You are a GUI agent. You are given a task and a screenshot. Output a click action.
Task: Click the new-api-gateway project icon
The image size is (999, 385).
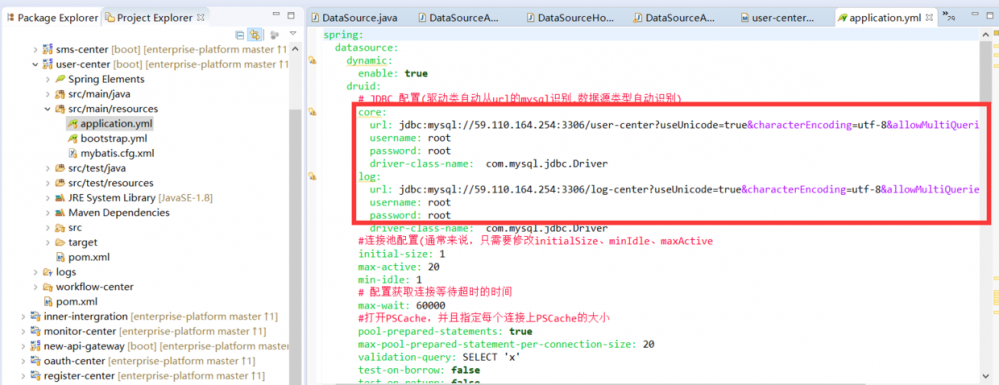35,346
